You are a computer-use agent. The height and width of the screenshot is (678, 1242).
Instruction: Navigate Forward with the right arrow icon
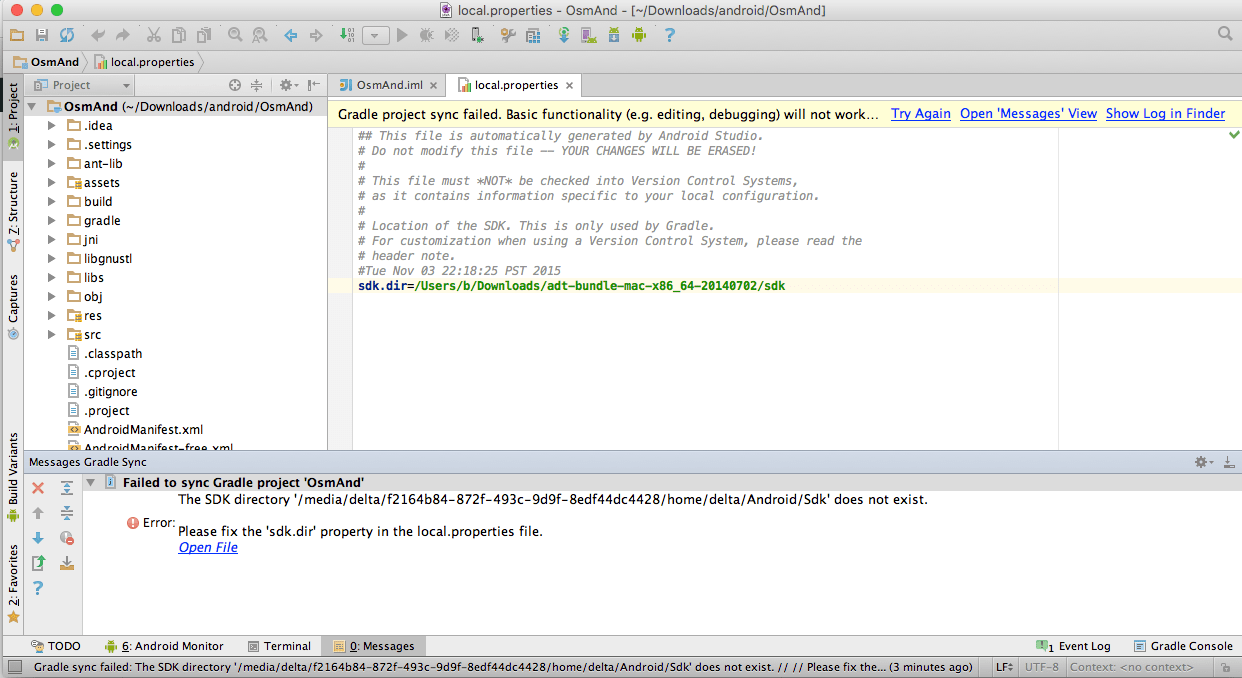tap(316, 35)
